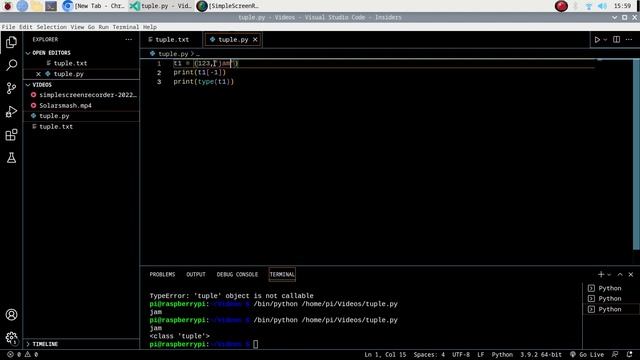
Task: Open the Run and Debug view
Action: [11, 111]
